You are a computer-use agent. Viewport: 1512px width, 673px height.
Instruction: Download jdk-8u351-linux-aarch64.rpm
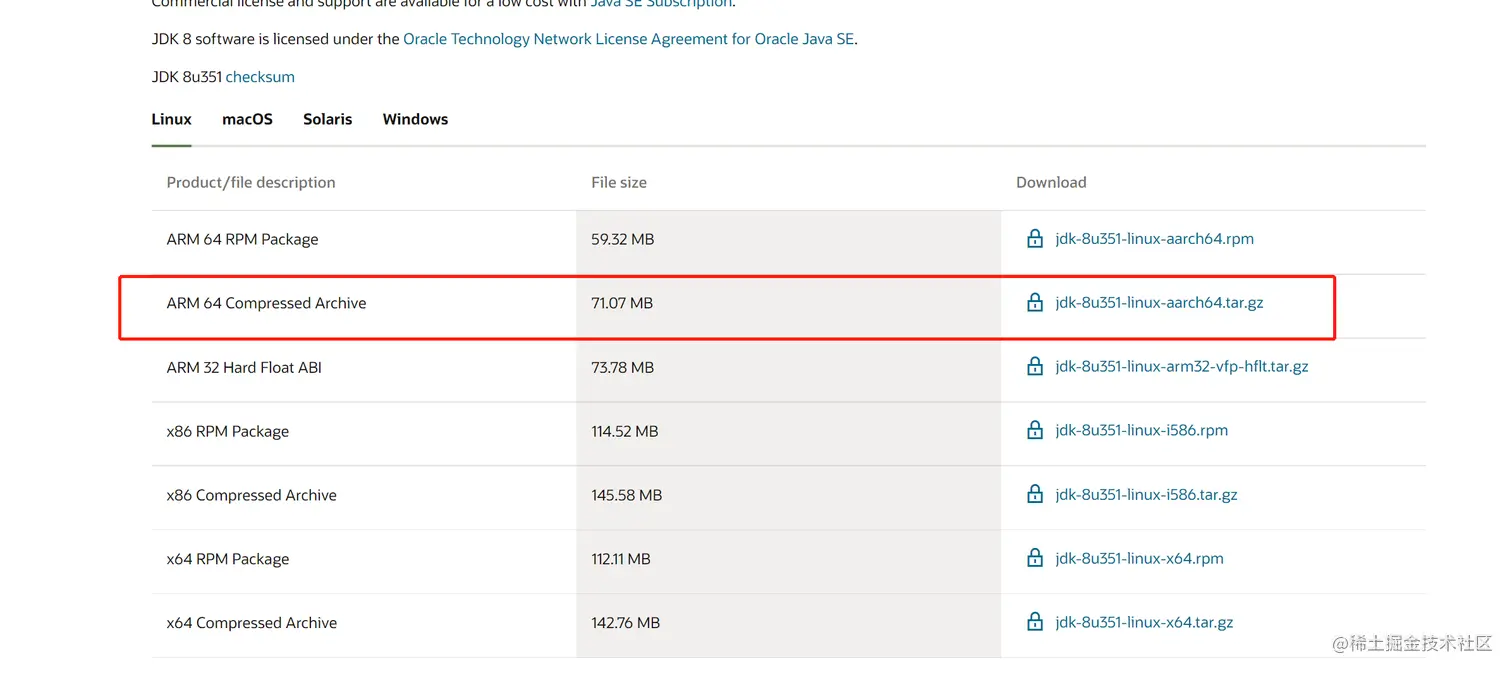[x=1154, y=239]
